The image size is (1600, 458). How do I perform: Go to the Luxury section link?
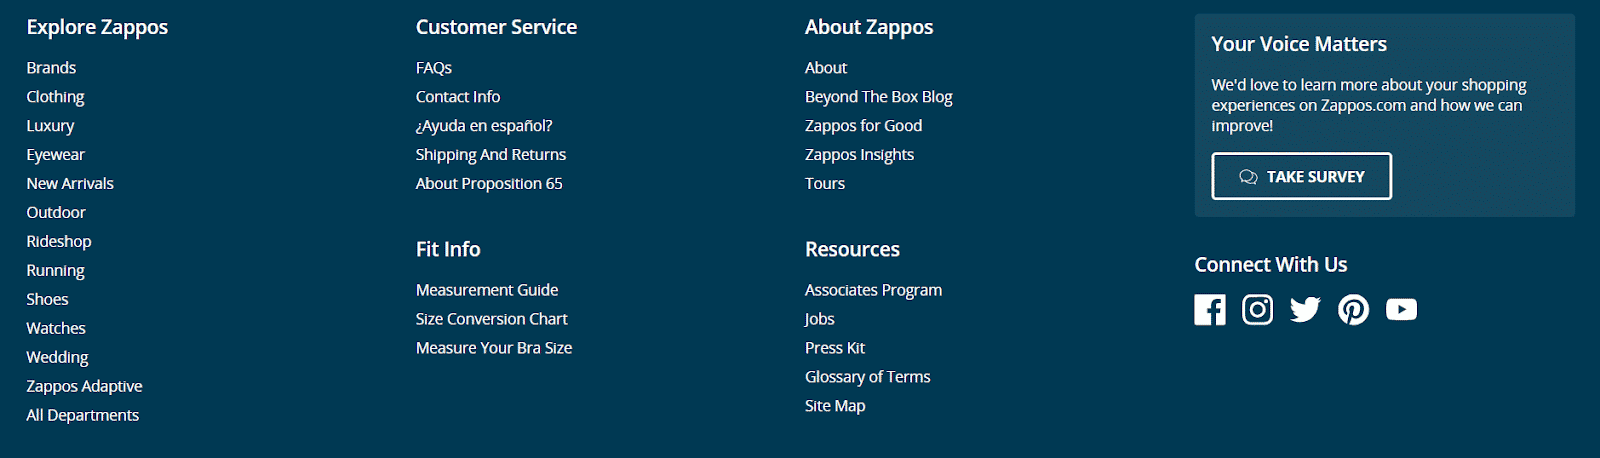(x=50, y=126)
